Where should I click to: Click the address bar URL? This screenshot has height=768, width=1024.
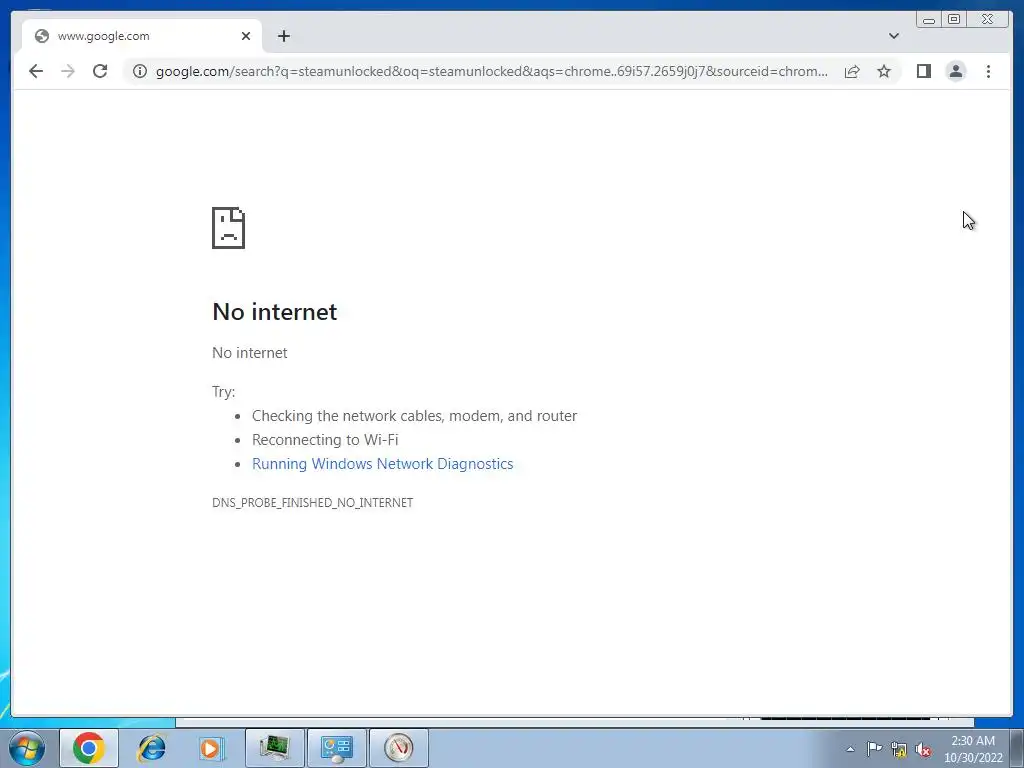pos(491,71)
